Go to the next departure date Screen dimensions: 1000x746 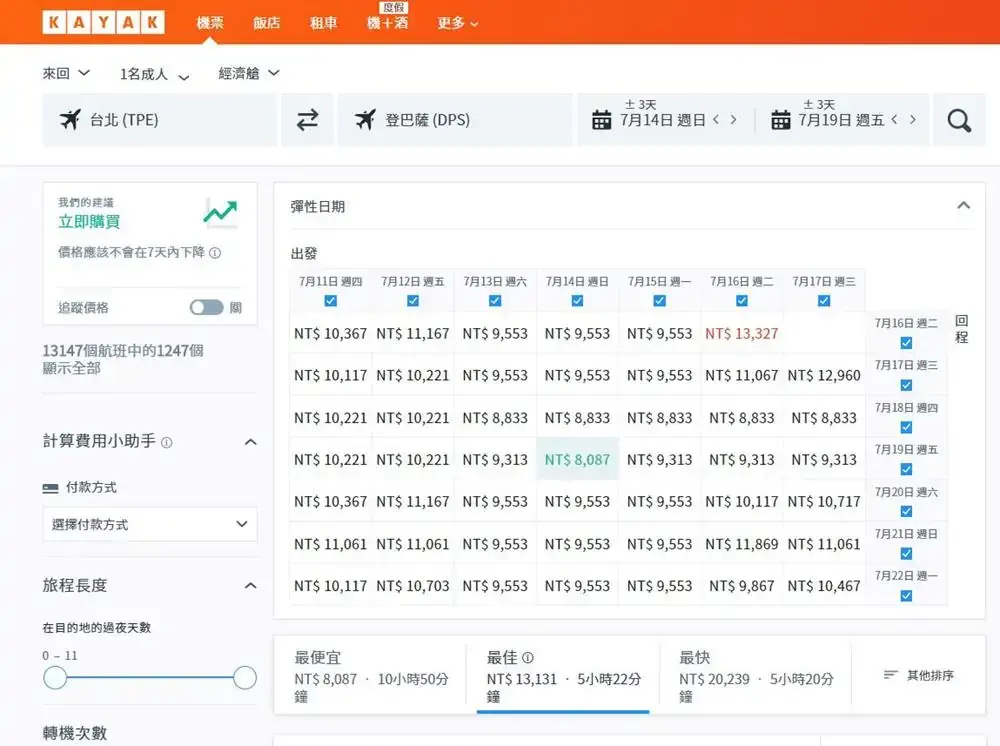733,119
